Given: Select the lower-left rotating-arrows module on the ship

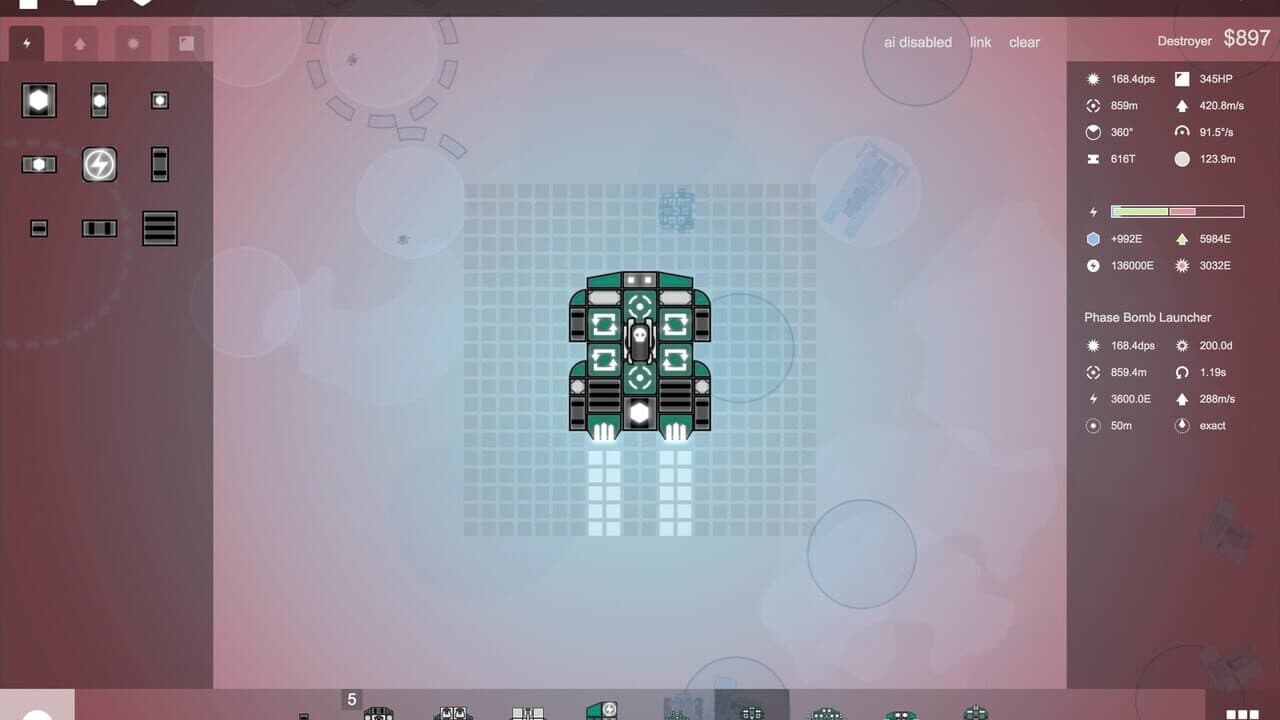Looking at the screenshot, I should pos(604,360).
